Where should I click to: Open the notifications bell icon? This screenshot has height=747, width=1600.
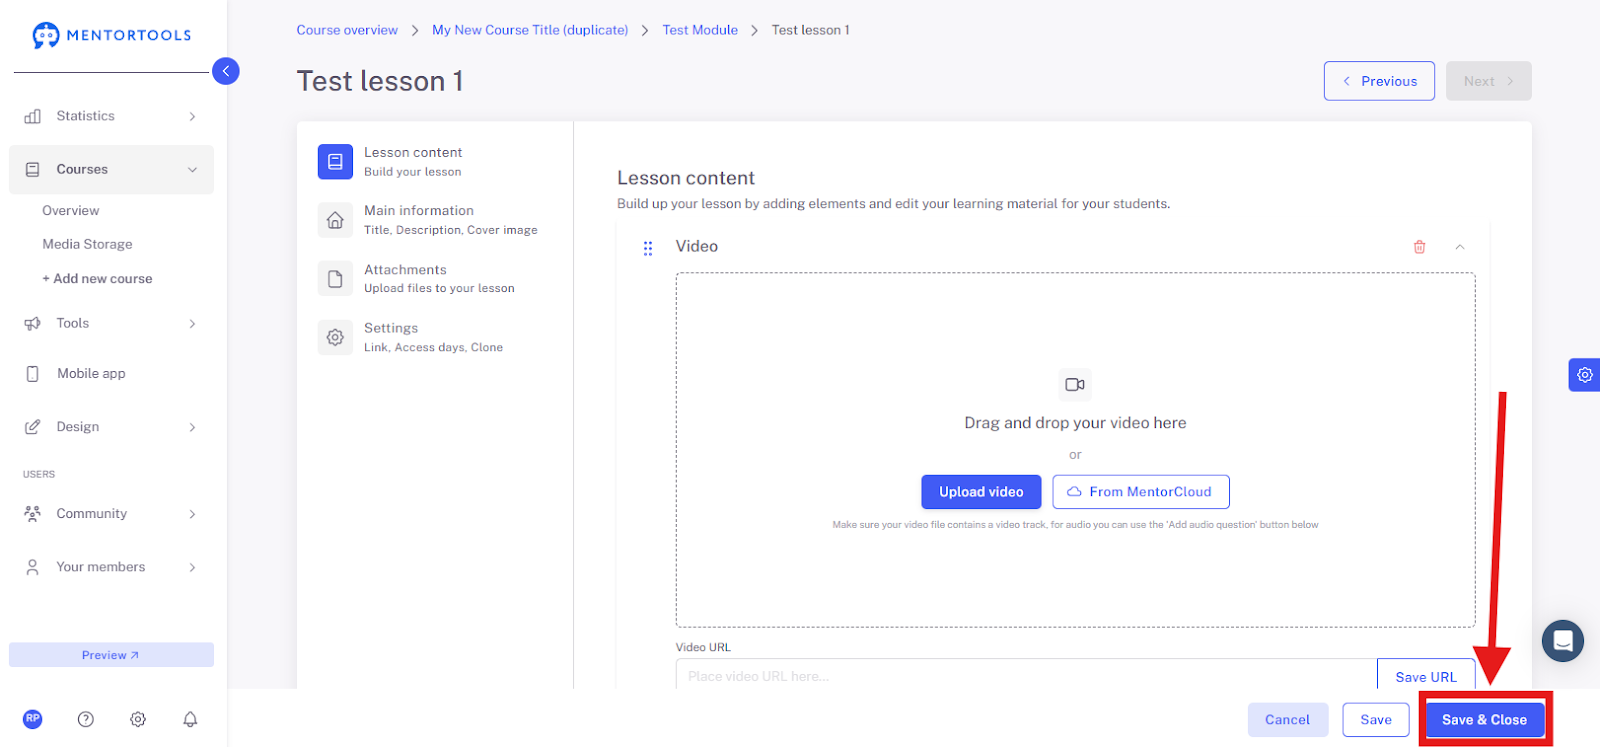point(190,719)
